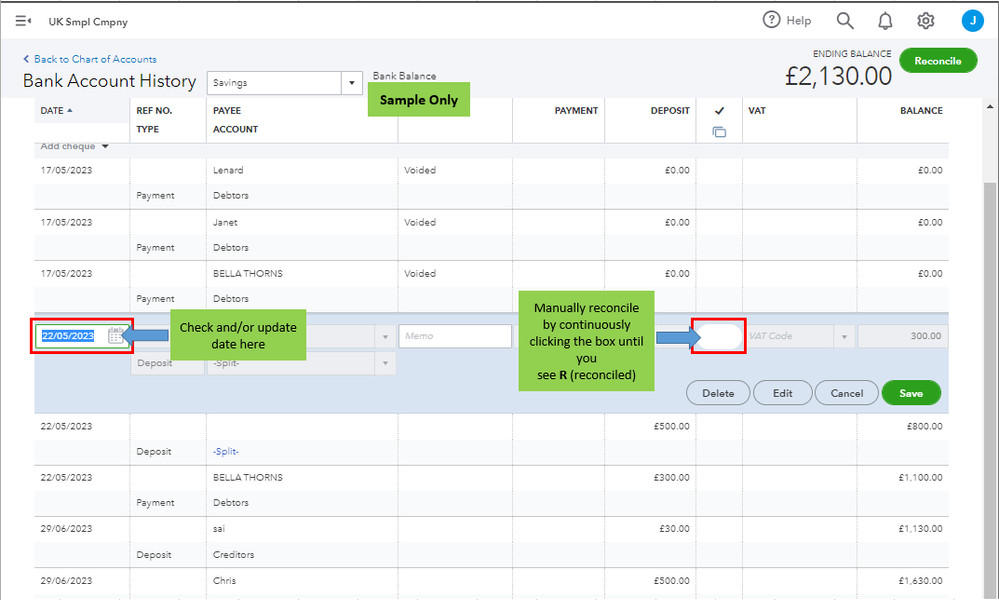Open the notifications bell icon
The height and width of the screenshot is (600, 999).
[x=885, y=21]
